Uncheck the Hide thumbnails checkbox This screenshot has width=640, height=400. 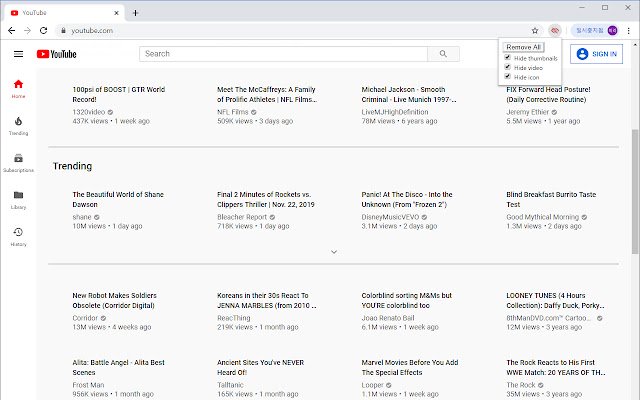(507, 58)
